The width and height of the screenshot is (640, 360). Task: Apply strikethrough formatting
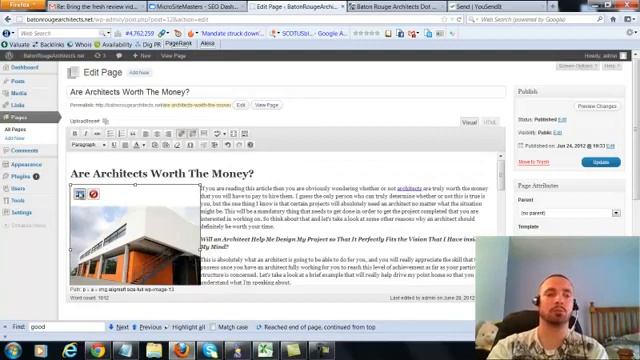(x=97, y=133)
